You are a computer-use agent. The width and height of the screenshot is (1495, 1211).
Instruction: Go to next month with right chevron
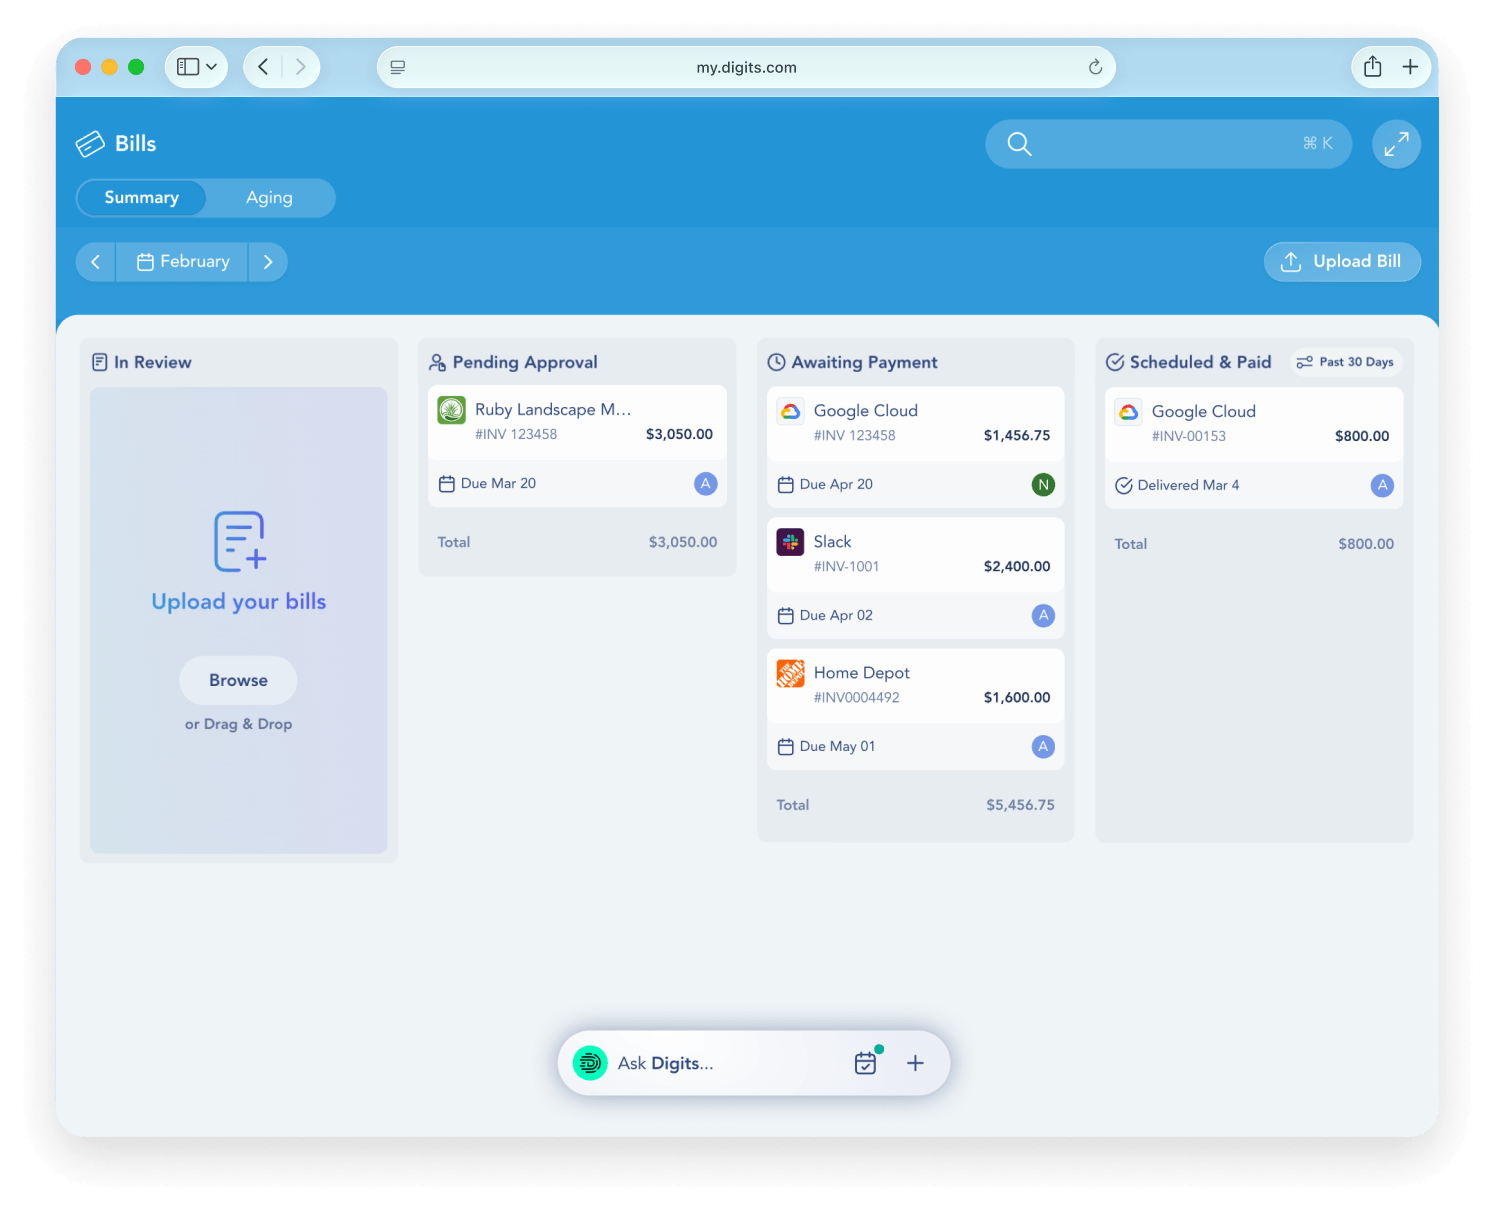coord(268,262)
